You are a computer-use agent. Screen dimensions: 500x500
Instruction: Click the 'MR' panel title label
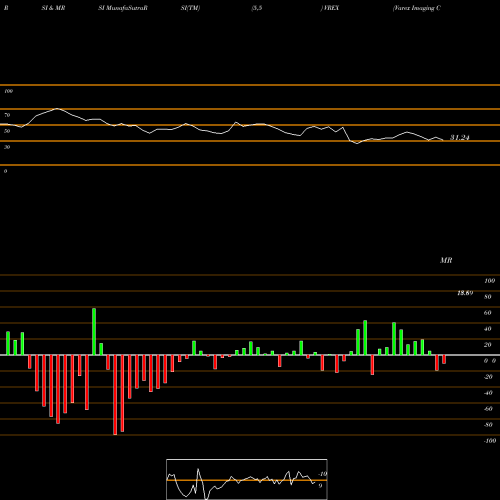446,260
